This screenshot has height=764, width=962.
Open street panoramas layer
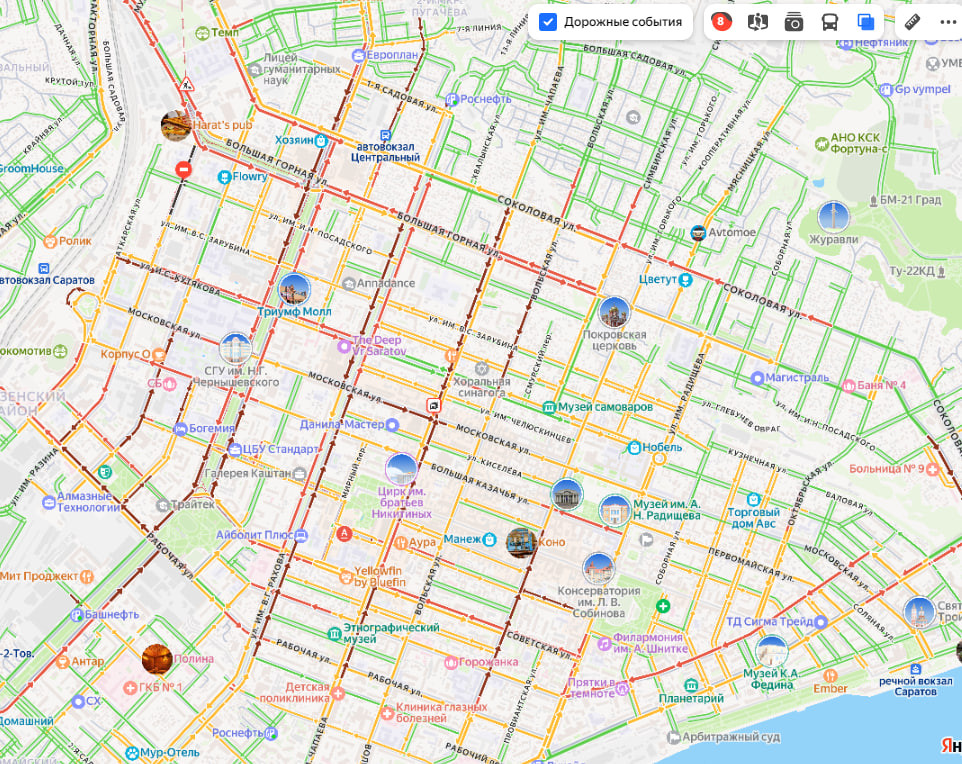tap(757, 22)
